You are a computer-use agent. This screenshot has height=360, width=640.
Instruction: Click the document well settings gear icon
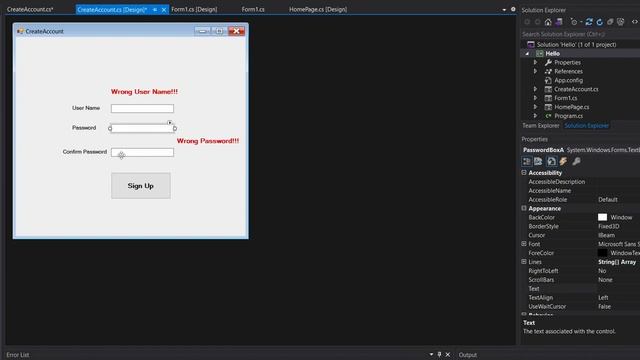tap(513, 9)
